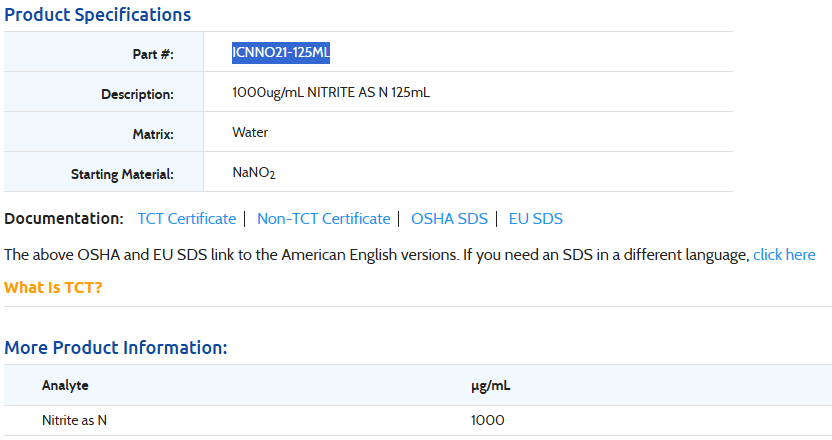
Task: Click the 'Water' matrix value
Action: 250,133
